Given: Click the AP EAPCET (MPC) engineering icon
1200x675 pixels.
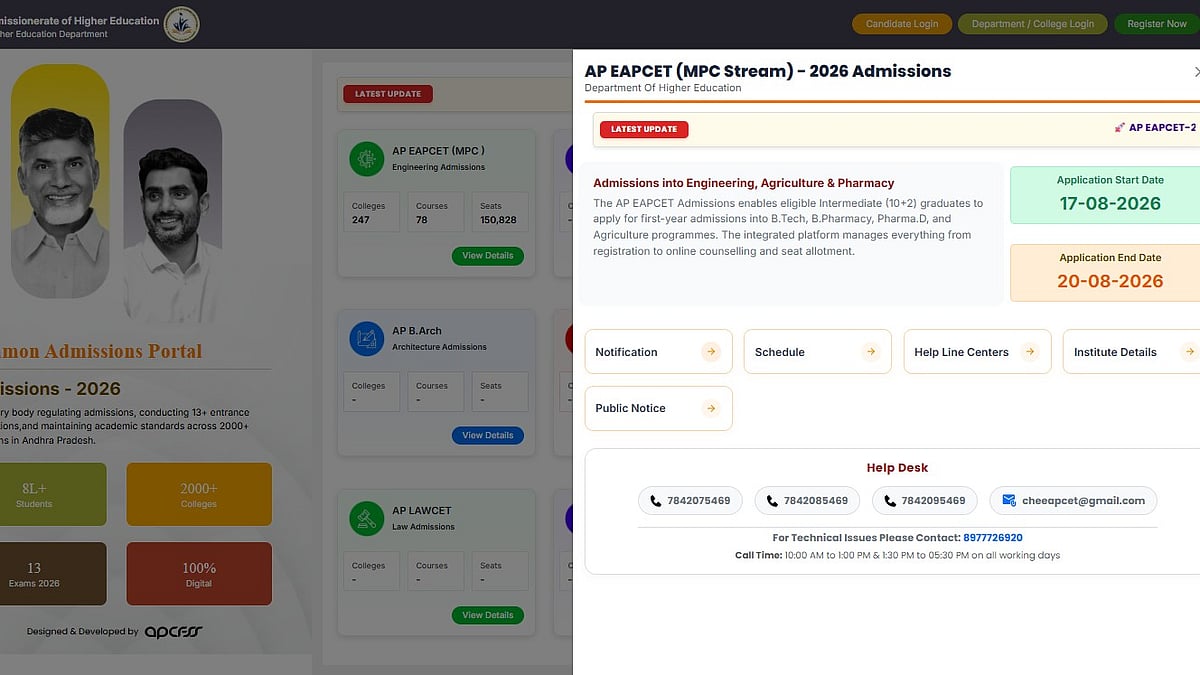Looking at the screenshot, I should click(x=366, y=158).
